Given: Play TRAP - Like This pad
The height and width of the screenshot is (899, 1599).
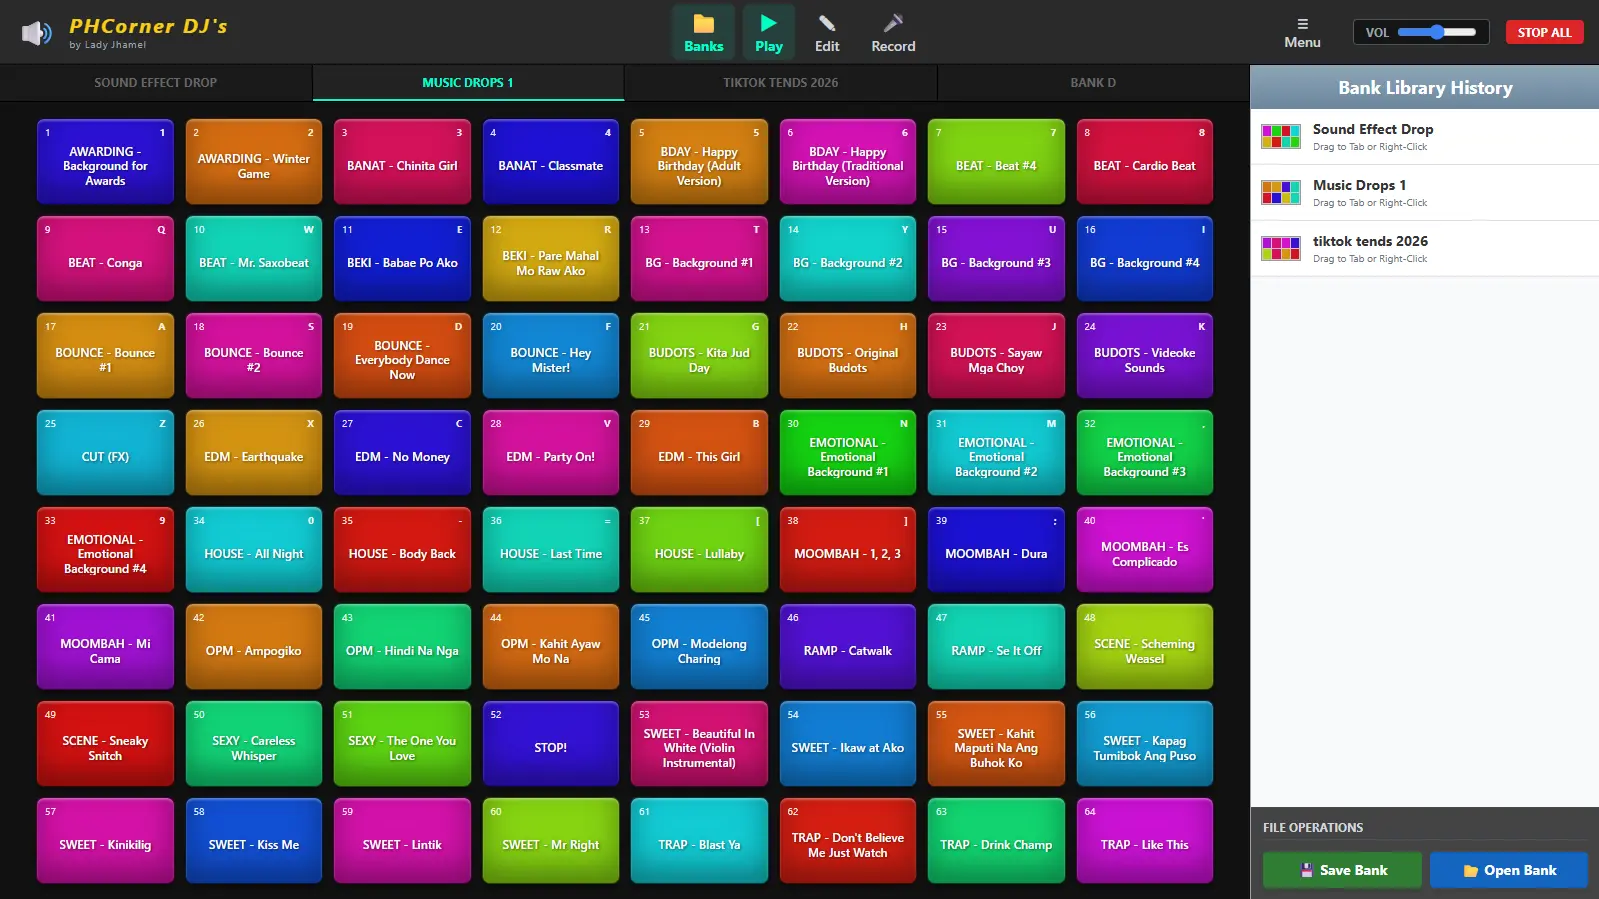Looking at the screenshot, I should [1145, 840].
